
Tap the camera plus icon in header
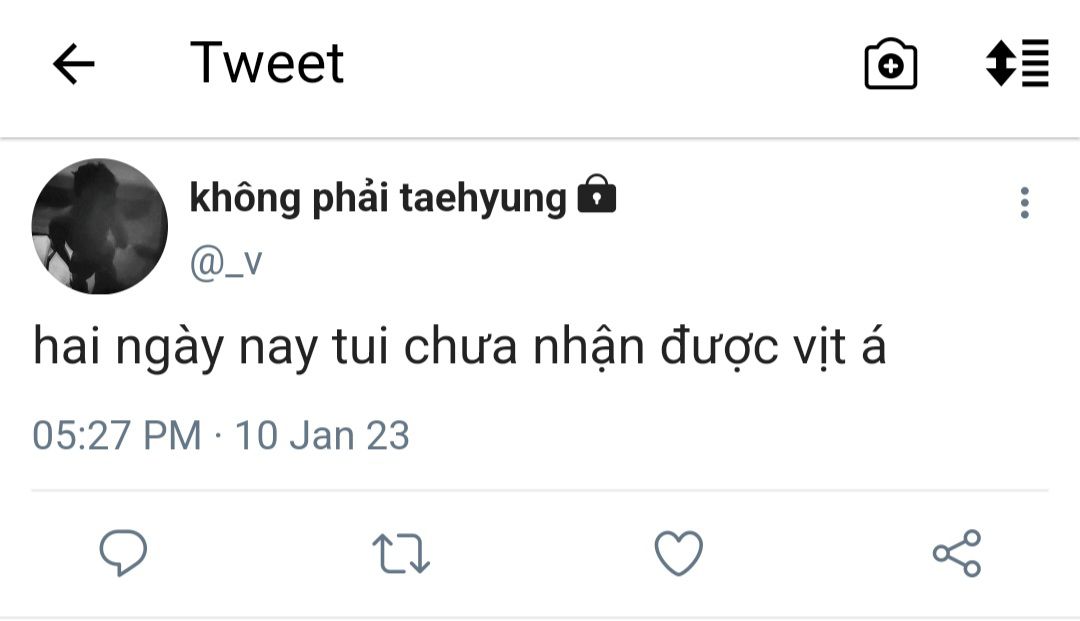coord(891,63)
